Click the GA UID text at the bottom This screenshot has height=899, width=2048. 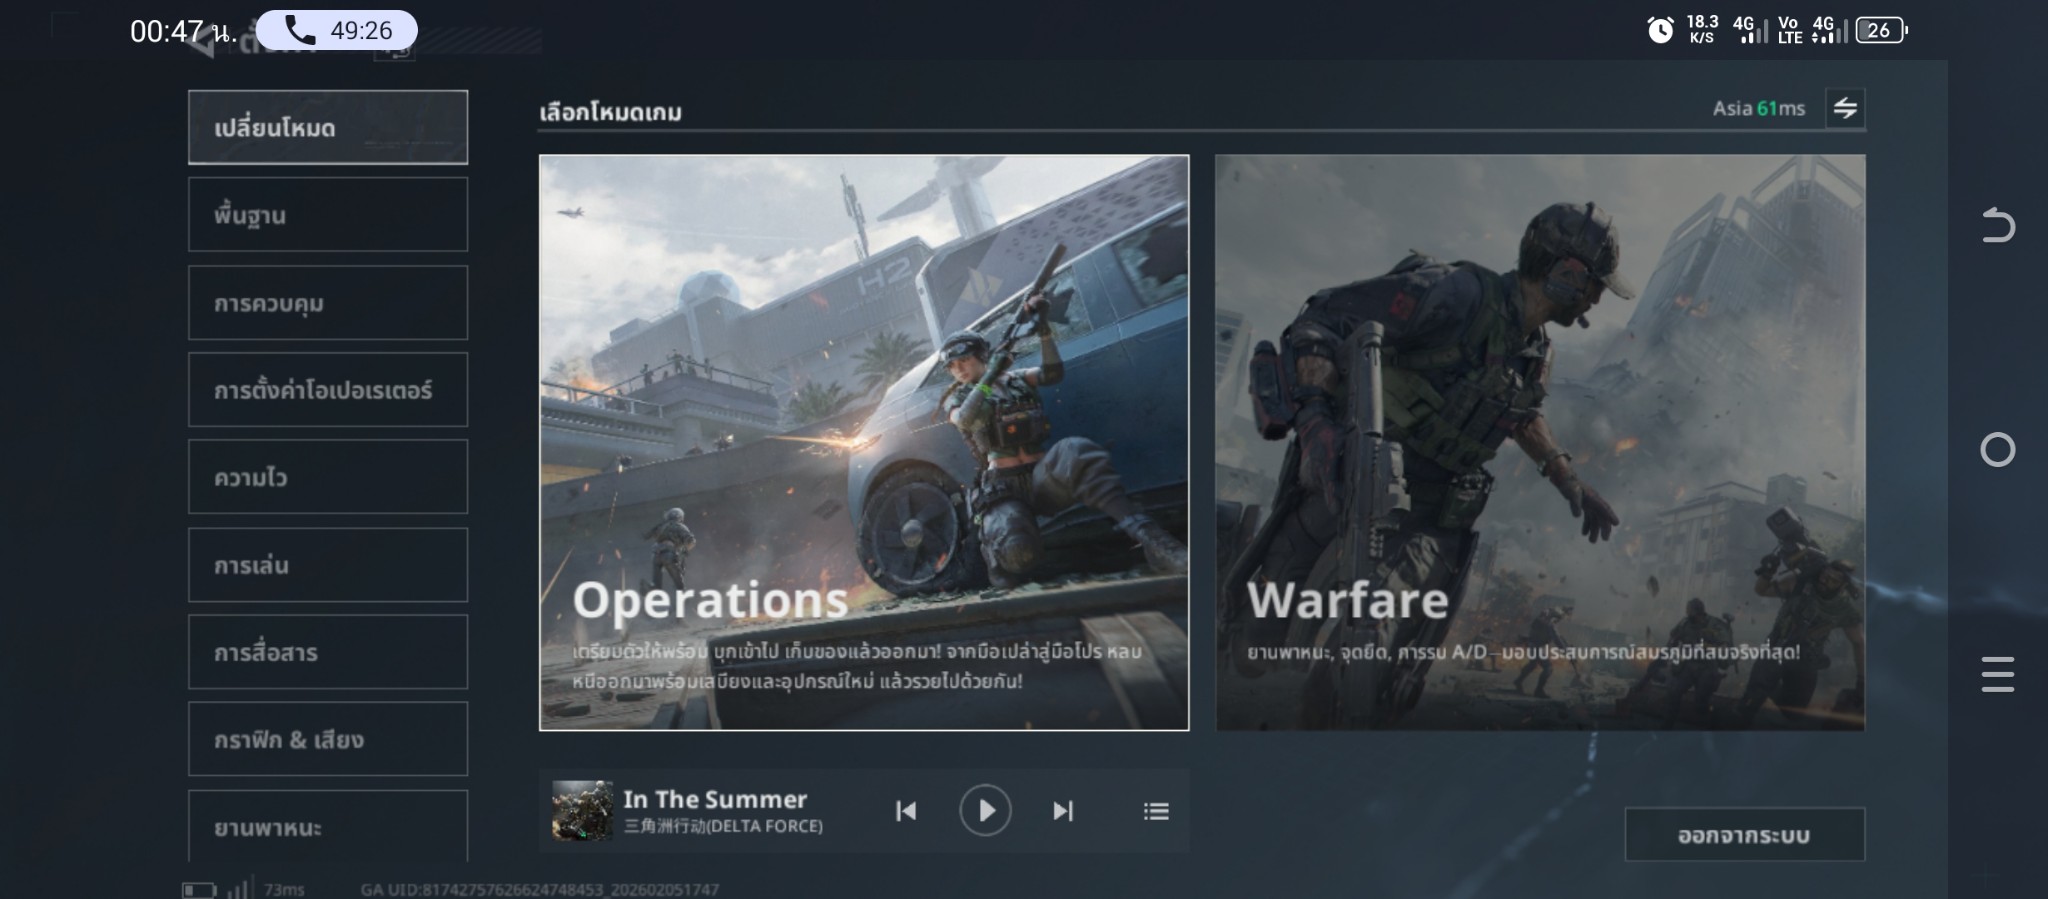(x=540, y=889)
